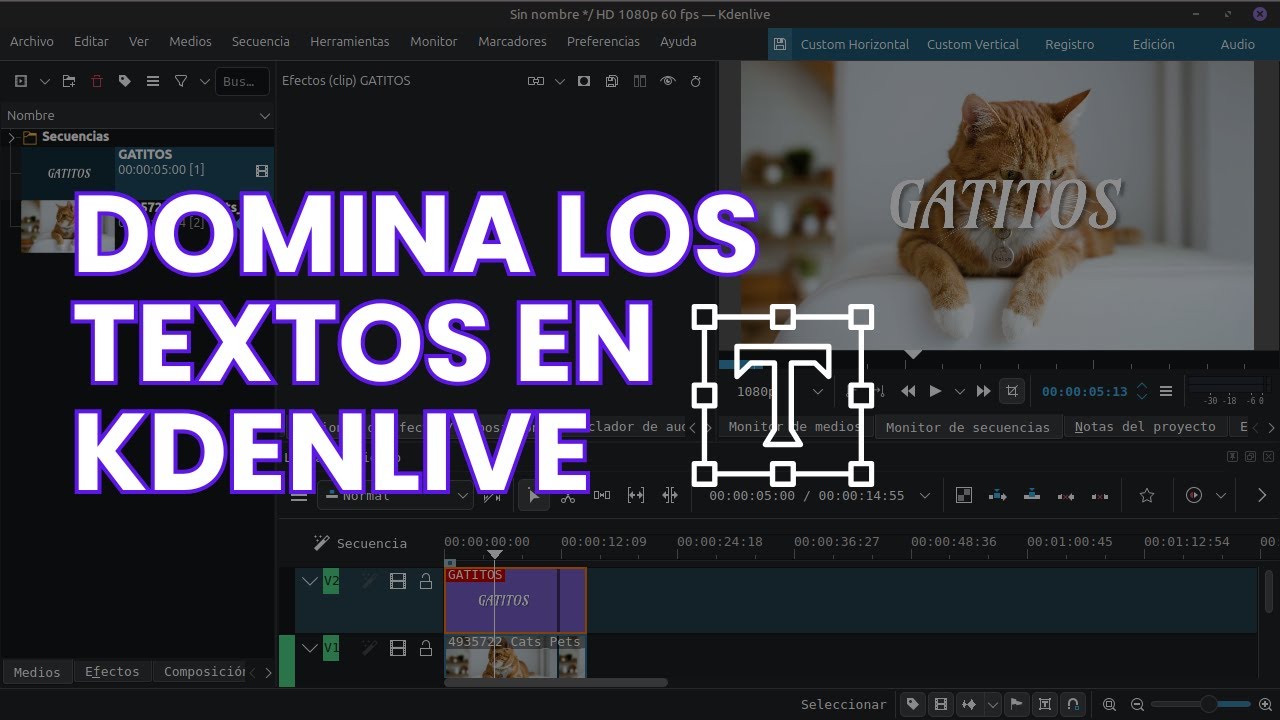Click the effect mask icon in effects panel

[x=584, y=81]
